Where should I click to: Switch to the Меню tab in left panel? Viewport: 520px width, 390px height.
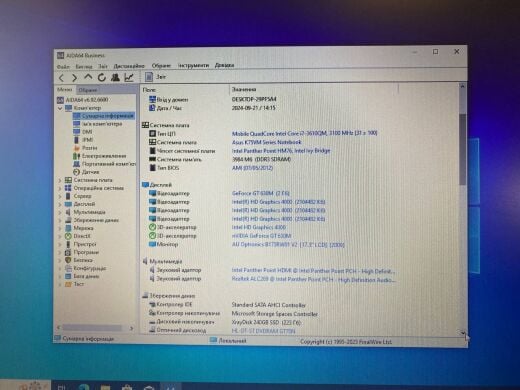65,89
